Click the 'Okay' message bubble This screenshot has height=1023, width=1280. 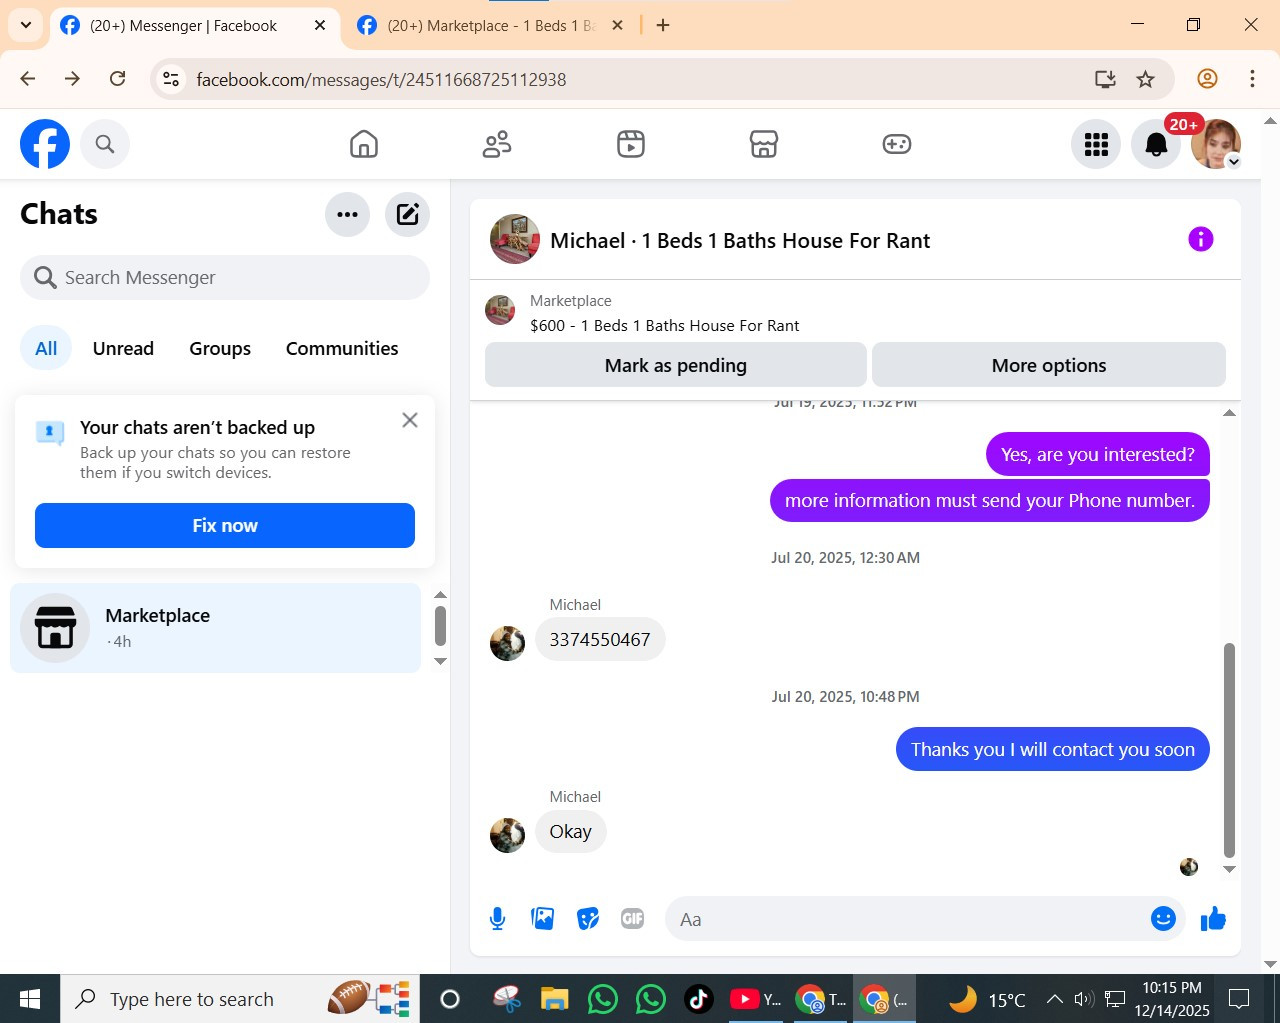[571, 831]
